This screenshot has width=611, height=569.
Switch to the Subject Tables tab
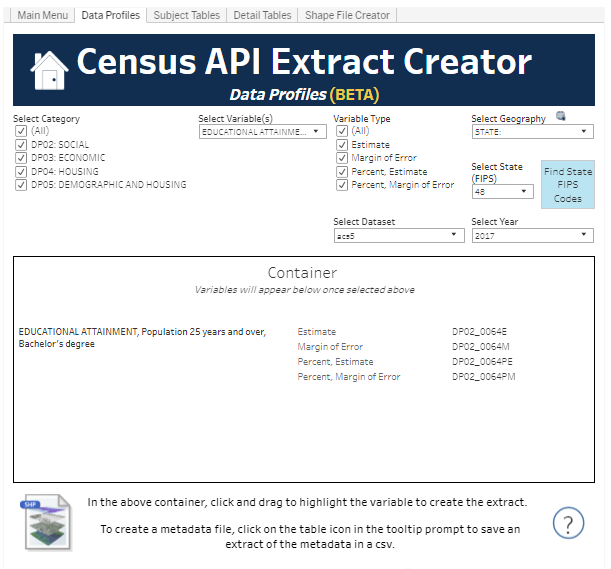click(186, 15)
